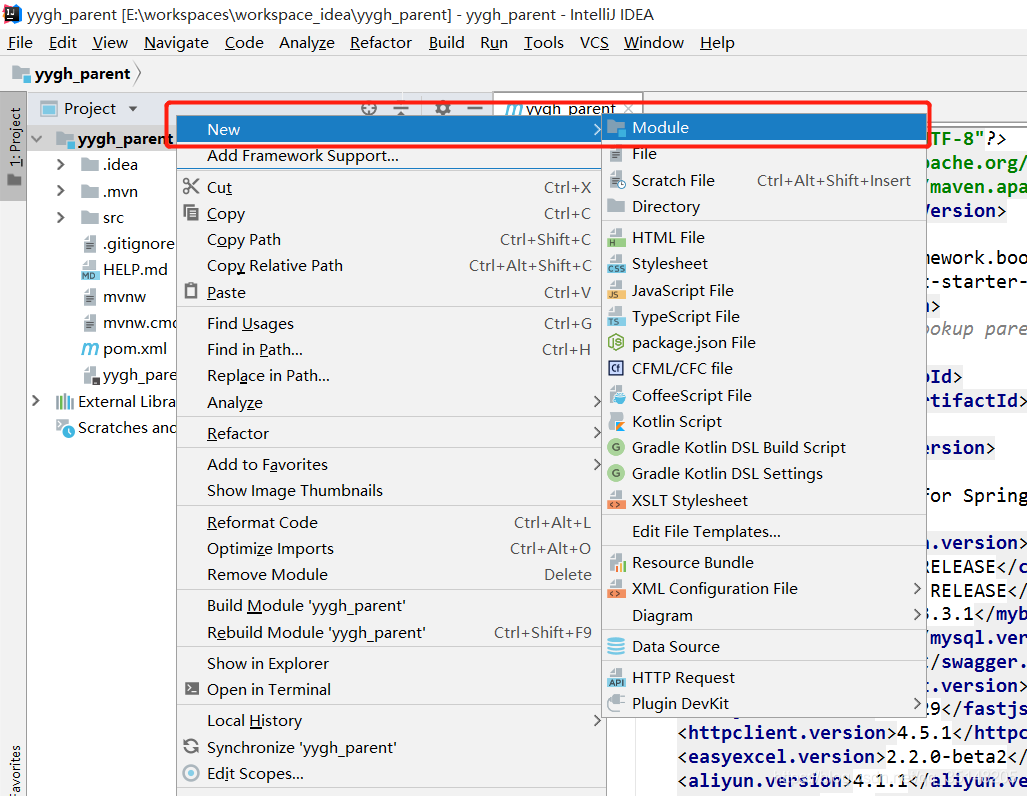
Task: Select .gitignore file in tree
Action: [x=138, y=244]
